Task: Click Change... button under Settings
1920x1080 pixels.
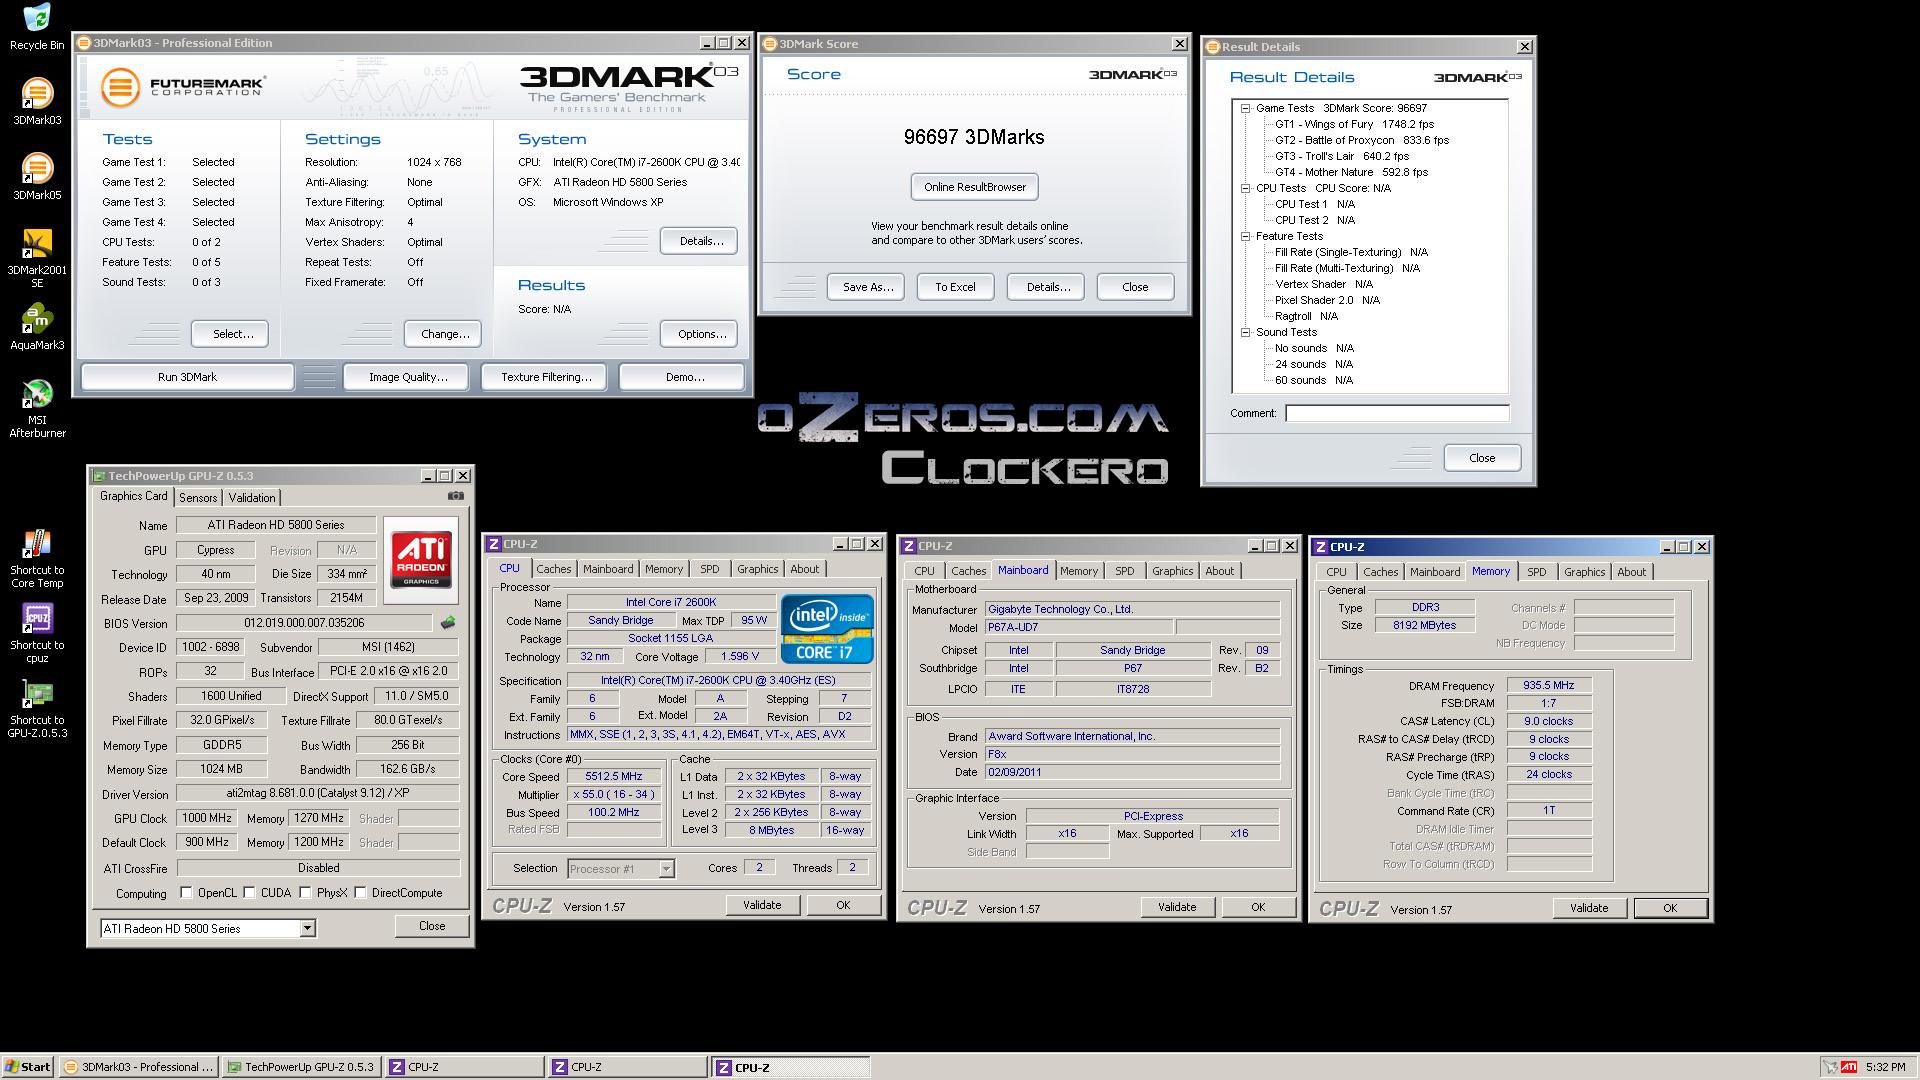Action: click(x=444, y=334)
